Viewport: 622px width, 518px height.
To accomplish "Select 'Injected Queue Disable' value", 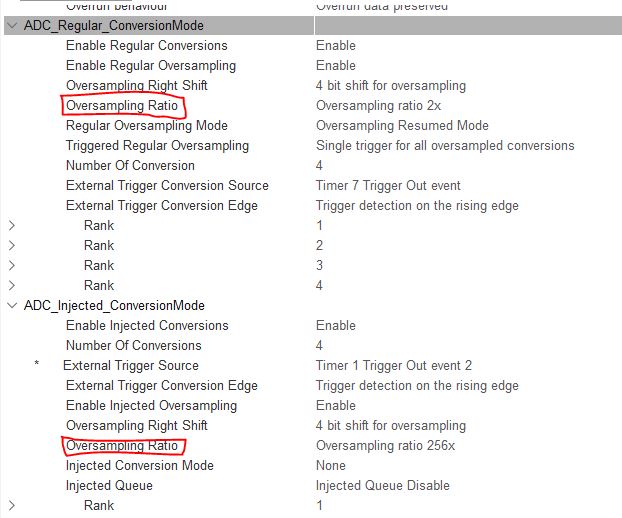I will (383, 485).
